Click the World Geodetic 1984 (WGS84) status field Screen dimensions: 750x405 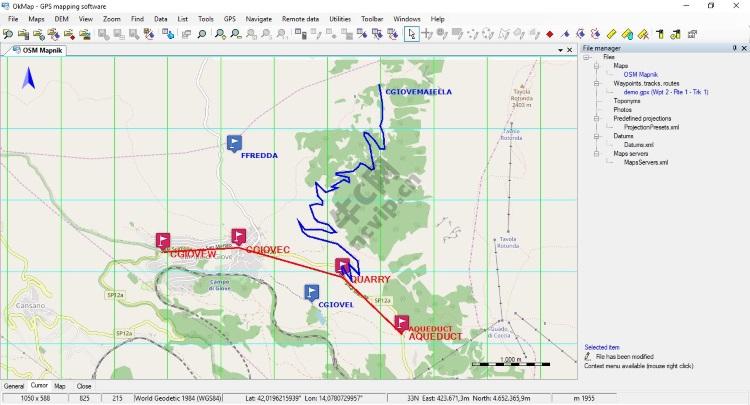tap(178, 398)
